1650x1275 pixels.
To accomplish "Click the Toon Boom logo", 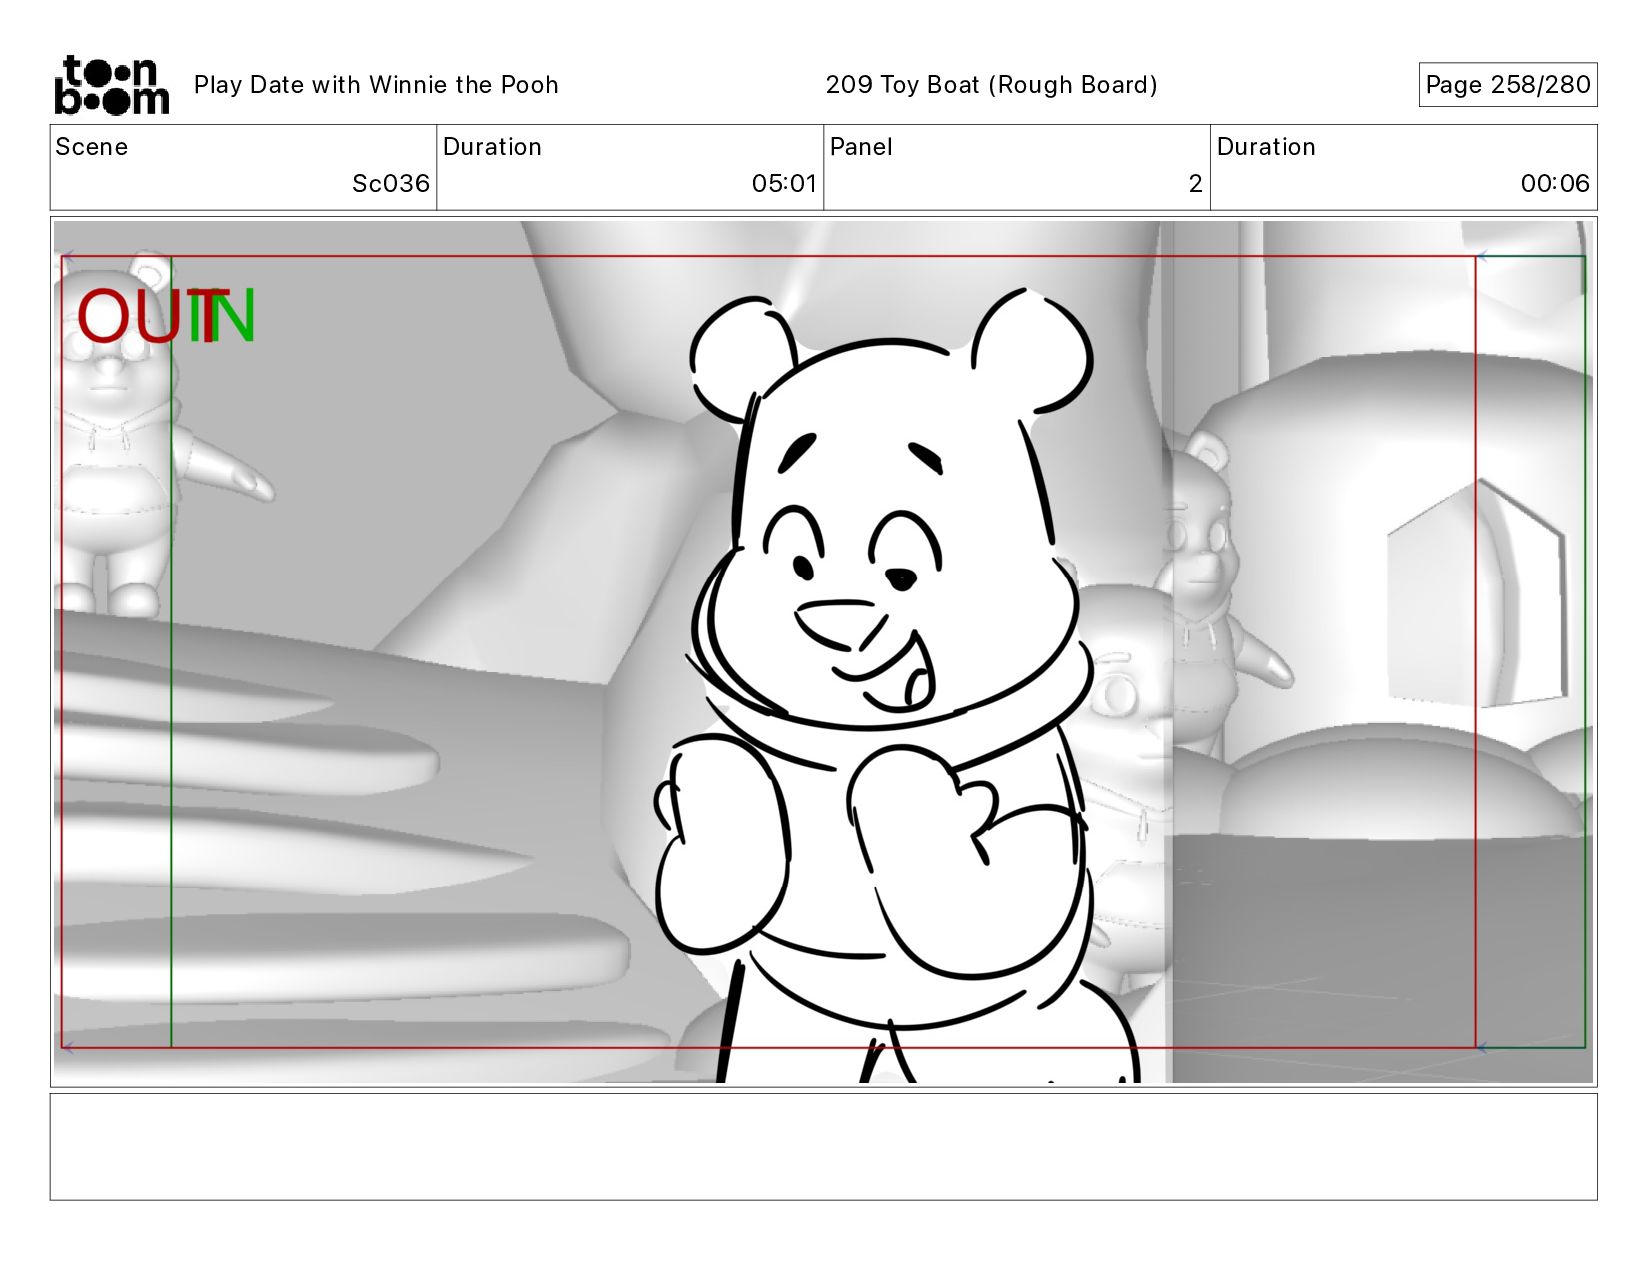I will click(x=111, y=85).
